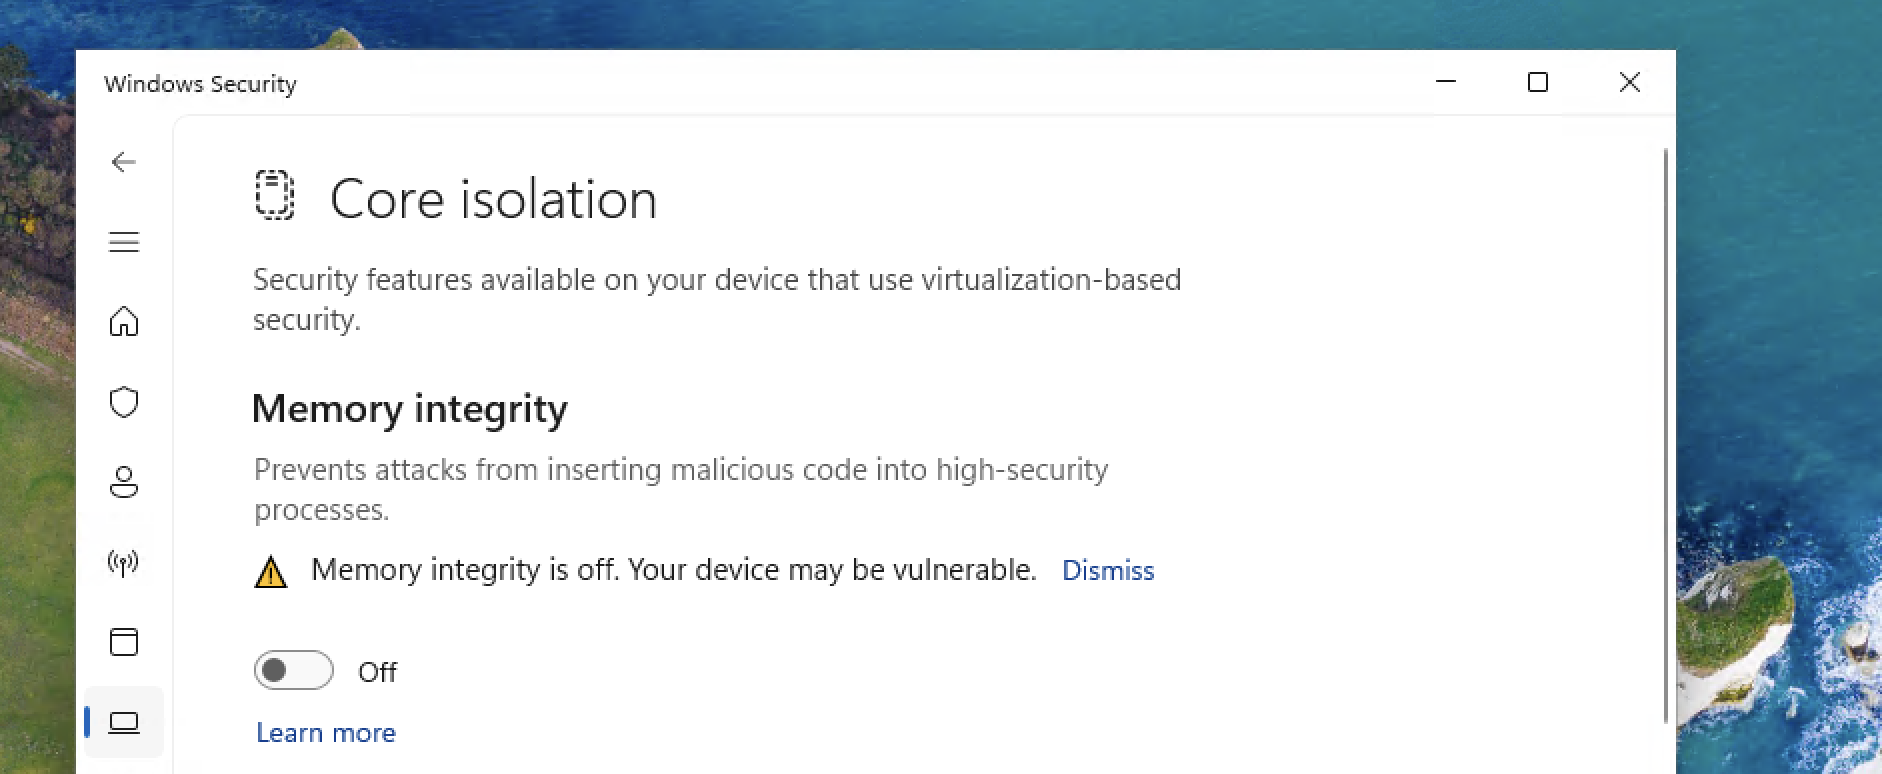Click the Windows Security title bar text

click(200, 84)
